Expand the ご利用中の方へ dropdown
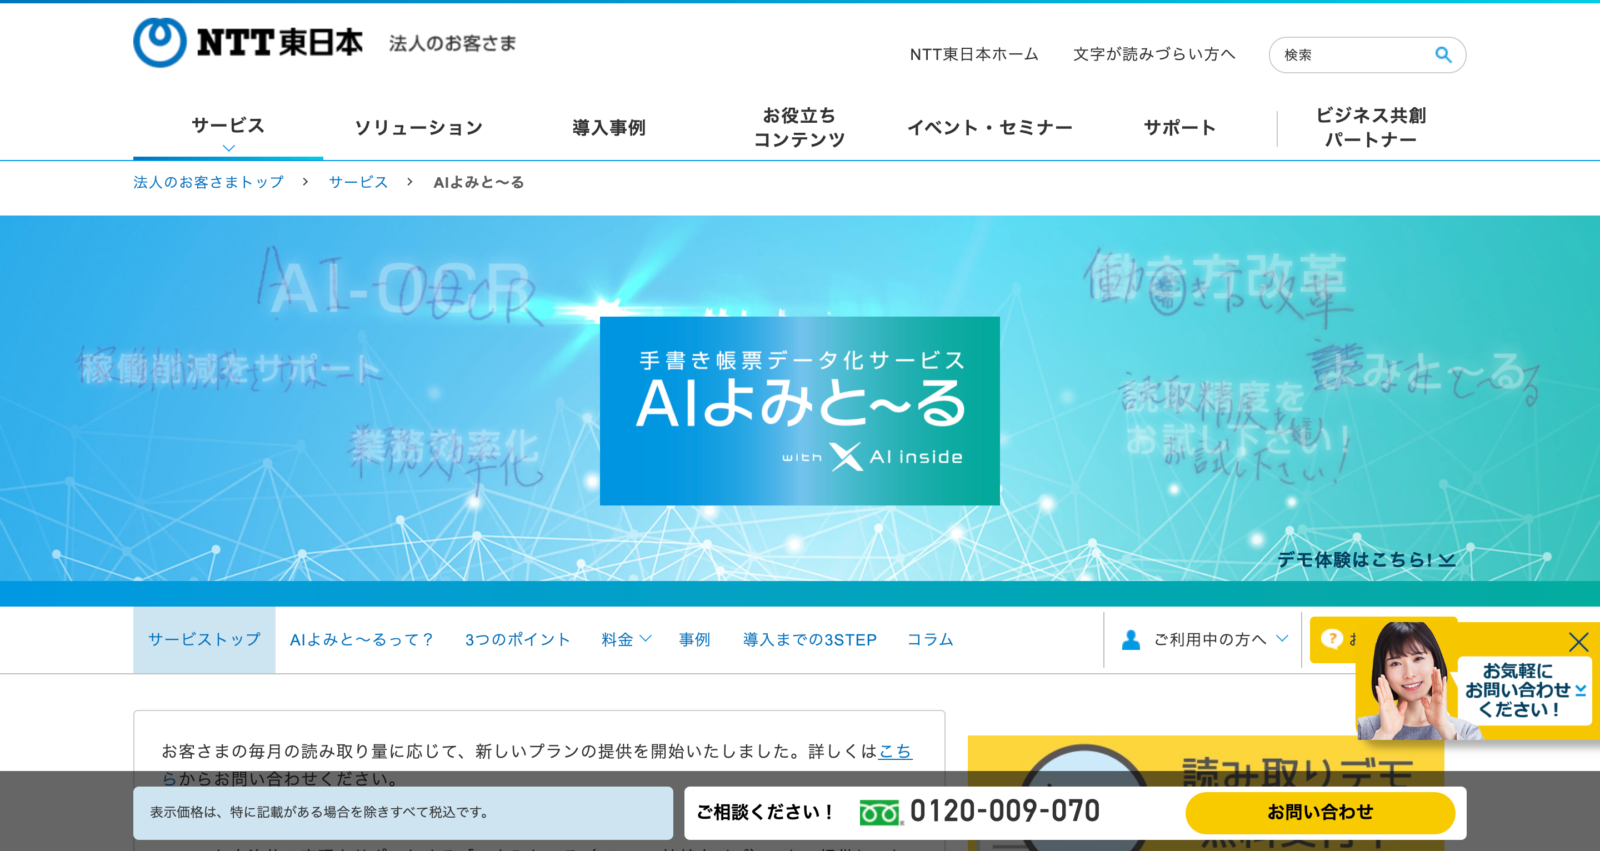The width and height of the screenshot is (1600, 851). click(1282, 639)
